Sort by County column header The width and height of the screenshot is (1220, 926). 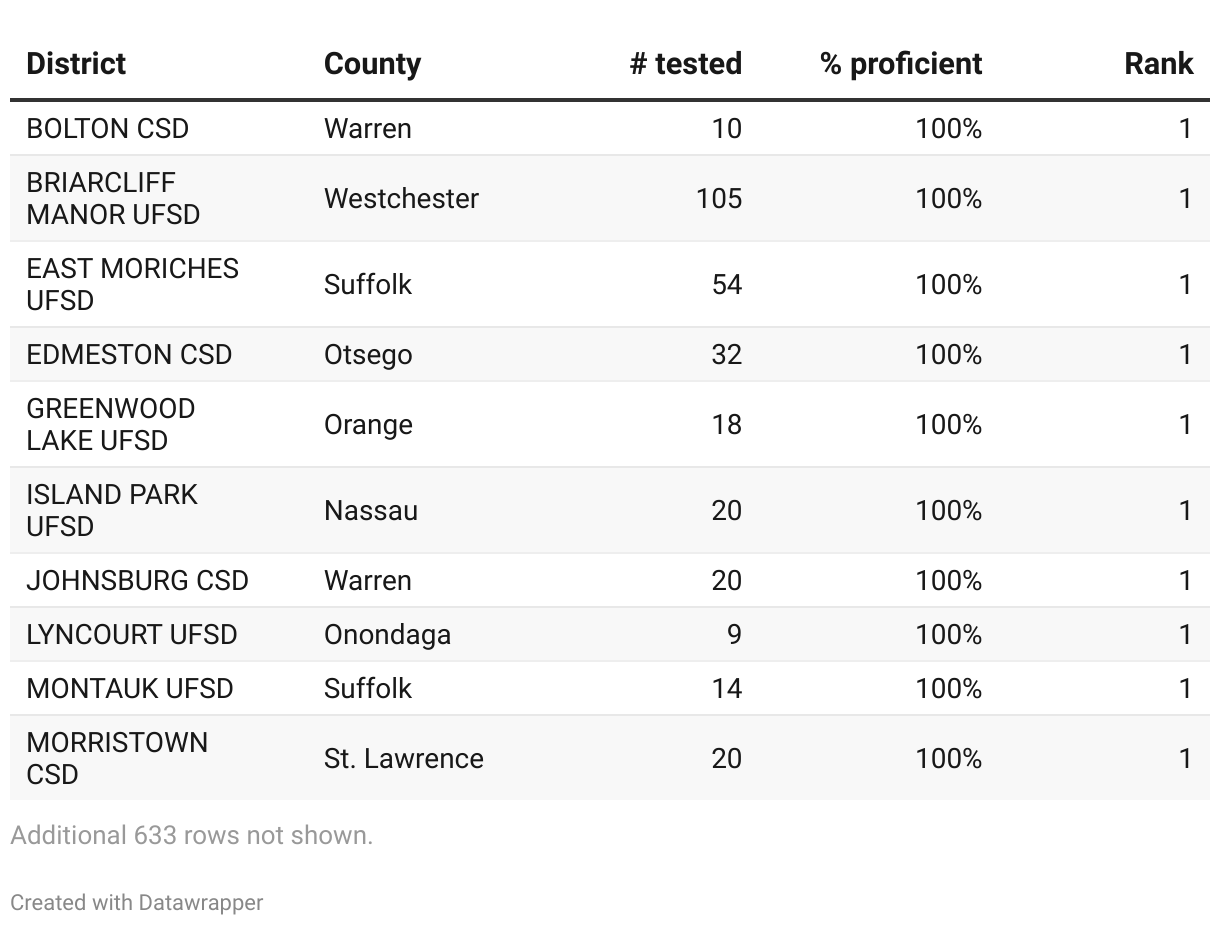372,64
